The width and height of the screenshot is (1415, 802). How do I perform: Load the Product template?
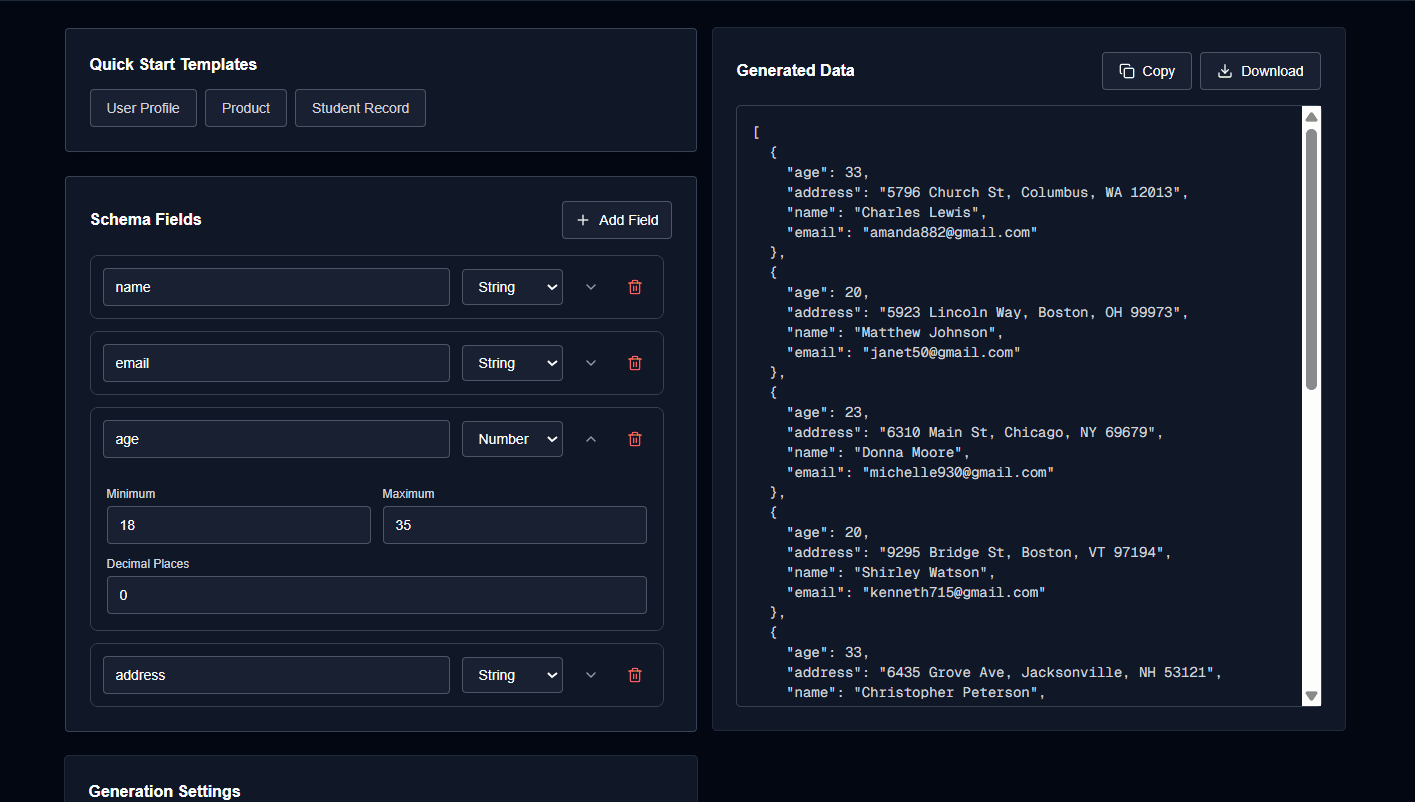[x=246, y=108]
